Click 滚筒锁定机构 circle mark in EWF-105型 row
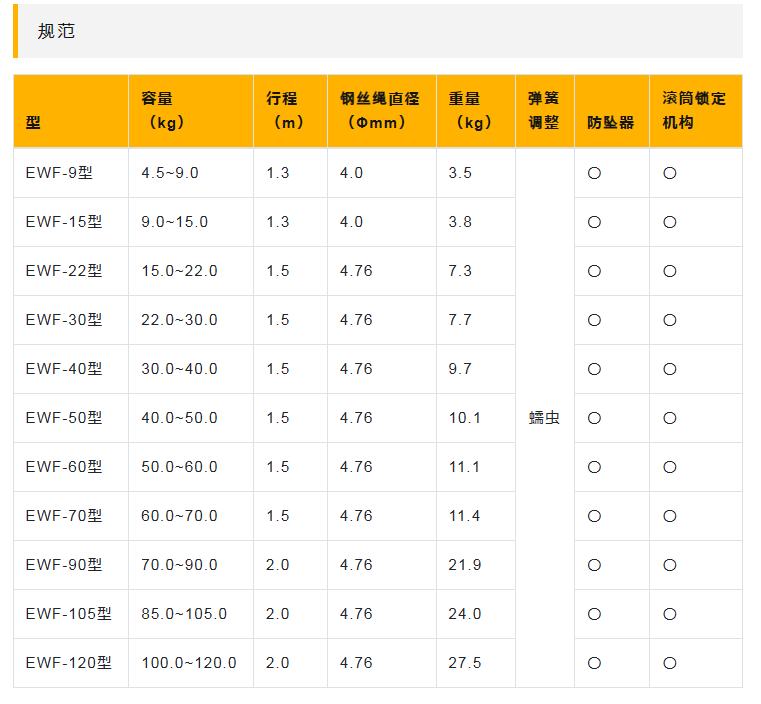 (x=670, y=614)
